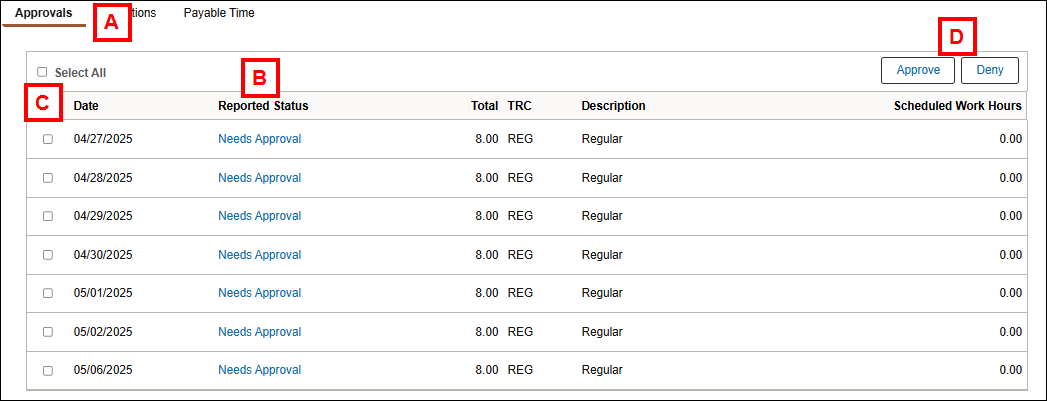The width and height of the screenshot is (1047, 401).
Task: Check the Select All checkbox
Action: tap(42, 72)
